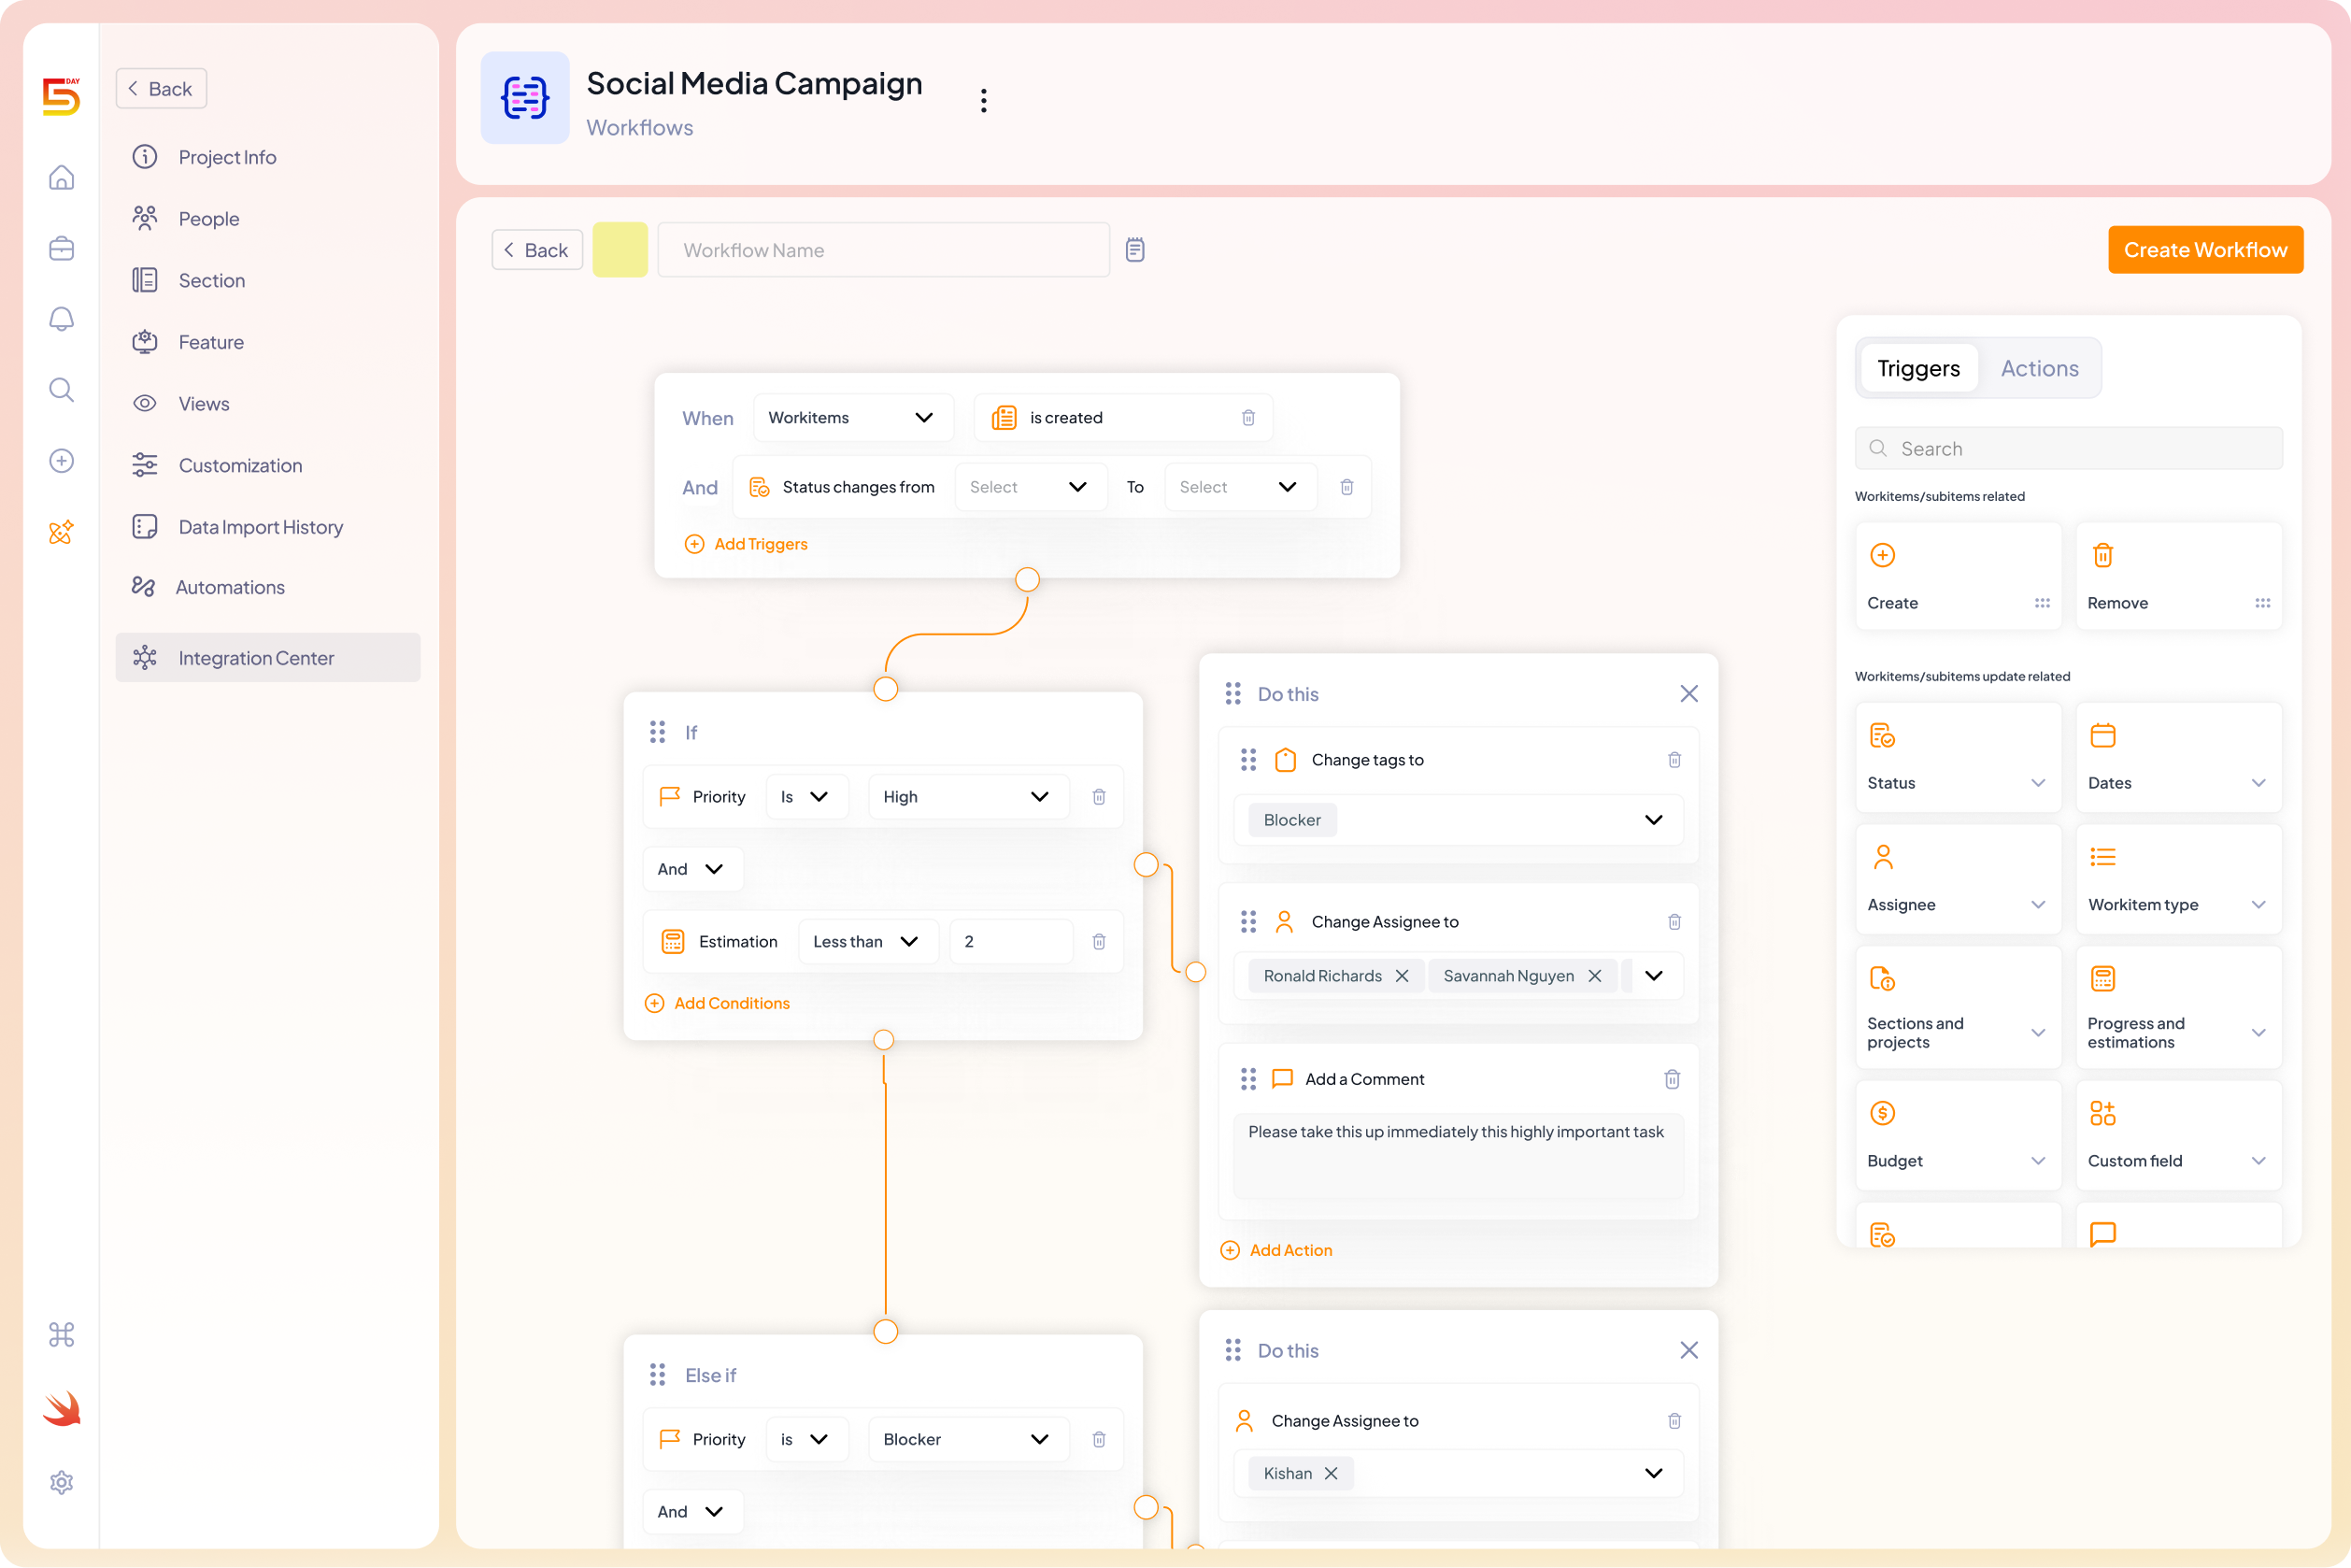Screen dimensions: 2351x1568
Task: Expand the Blocker tags dropdown
Action: point(1653,819)
